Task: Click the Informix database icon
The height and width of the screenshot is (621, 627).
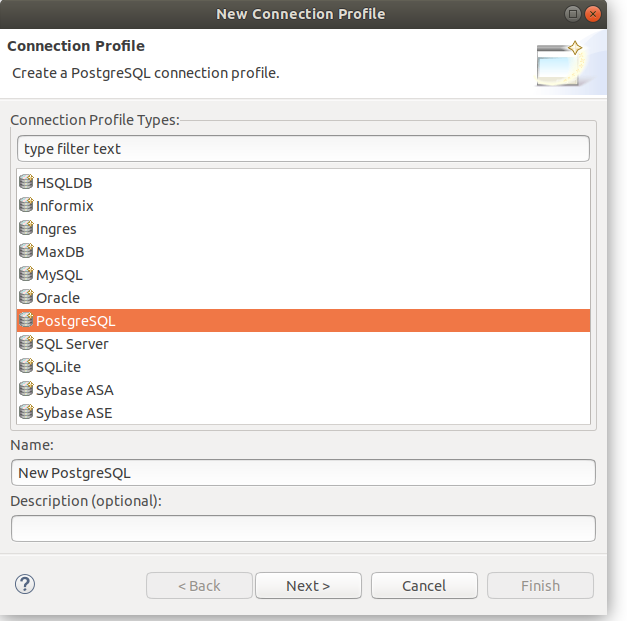Action: 26,205
